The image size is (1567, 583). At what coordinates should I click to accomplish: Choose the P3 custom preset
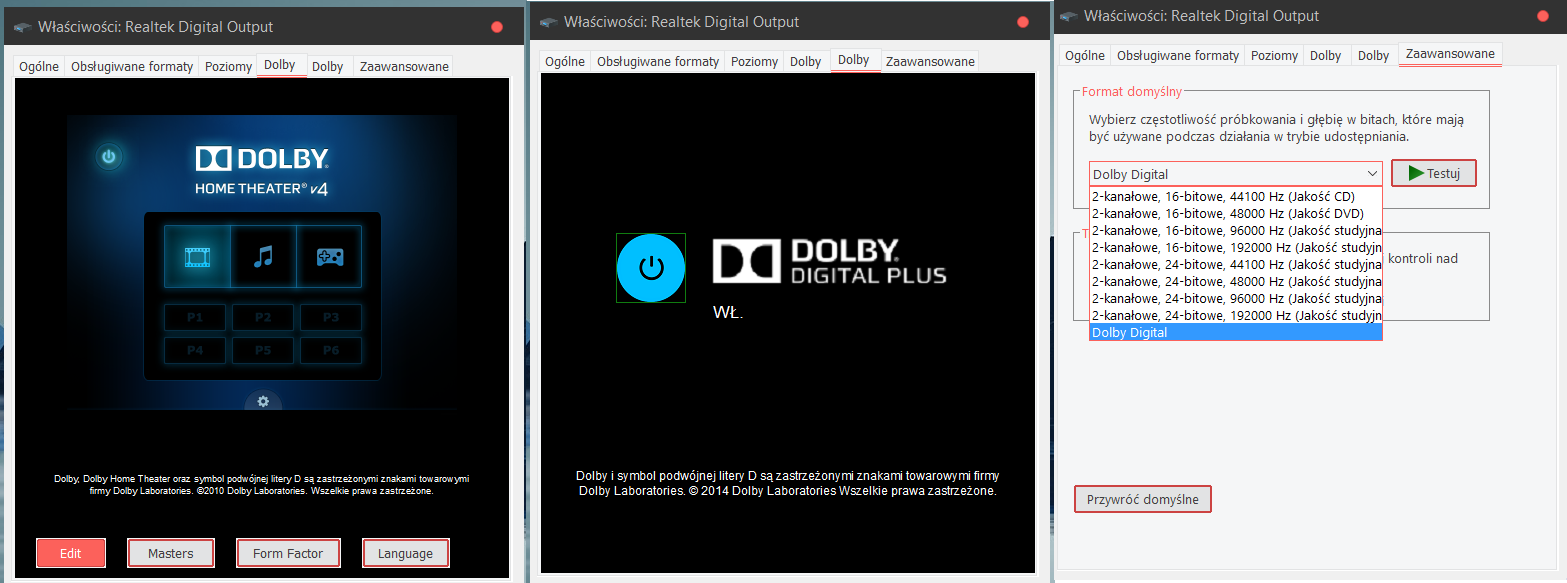tap(331, 318)
